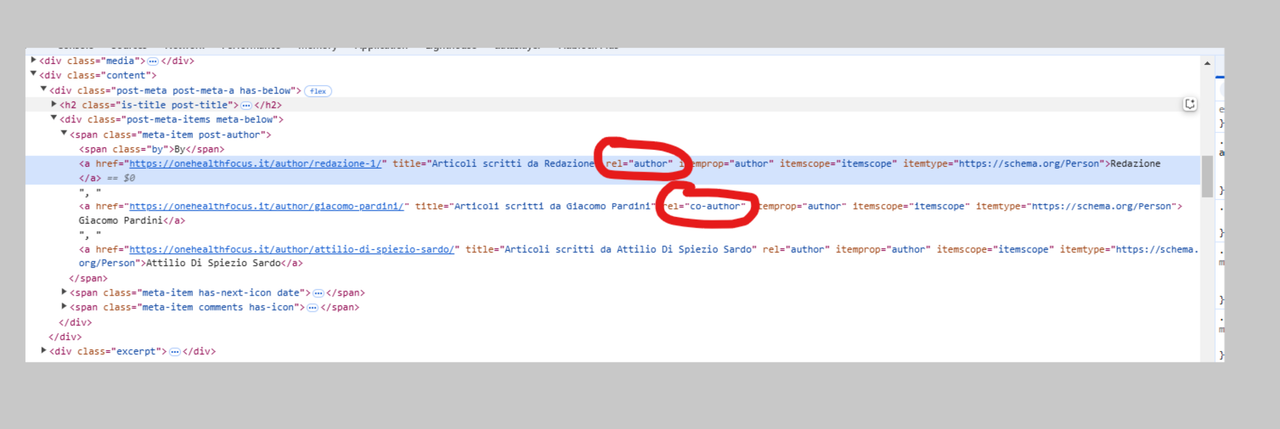Collapse the post-meta-items meta-below div
The width and height of the screenshot is (1280, 429).
coord(54,119)
